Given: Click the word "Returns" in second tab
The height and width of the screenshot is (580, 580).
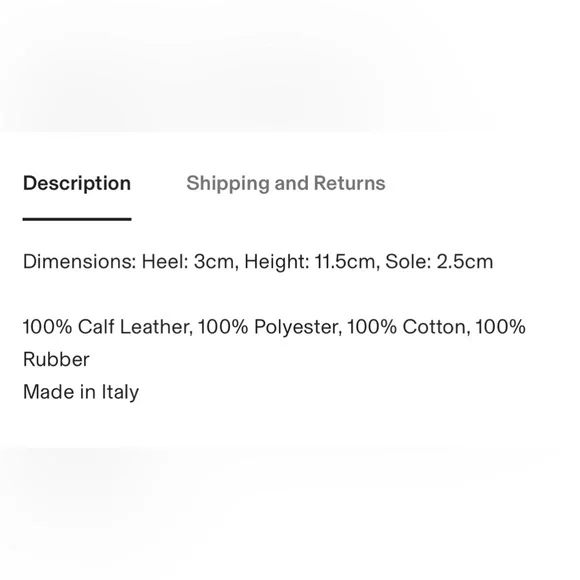Looking at the screenshot, I should point(350,183).
